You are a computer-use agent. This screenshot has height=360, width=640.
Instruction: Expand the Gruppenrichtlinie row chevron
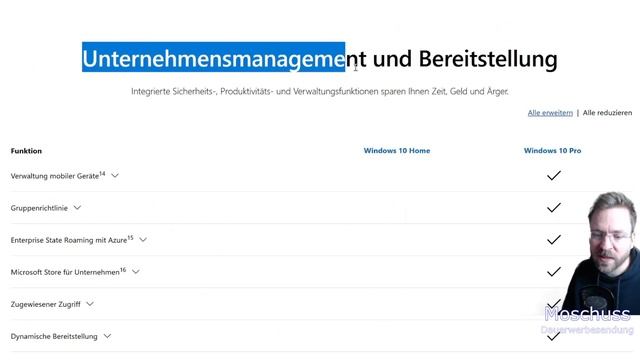click(x=77, y=208)
